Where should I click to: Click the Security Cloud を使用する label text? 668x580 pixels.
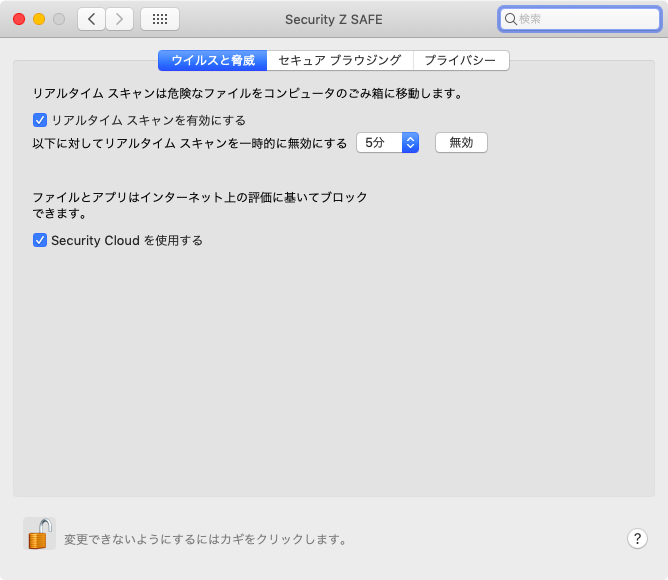pos(127,240)
